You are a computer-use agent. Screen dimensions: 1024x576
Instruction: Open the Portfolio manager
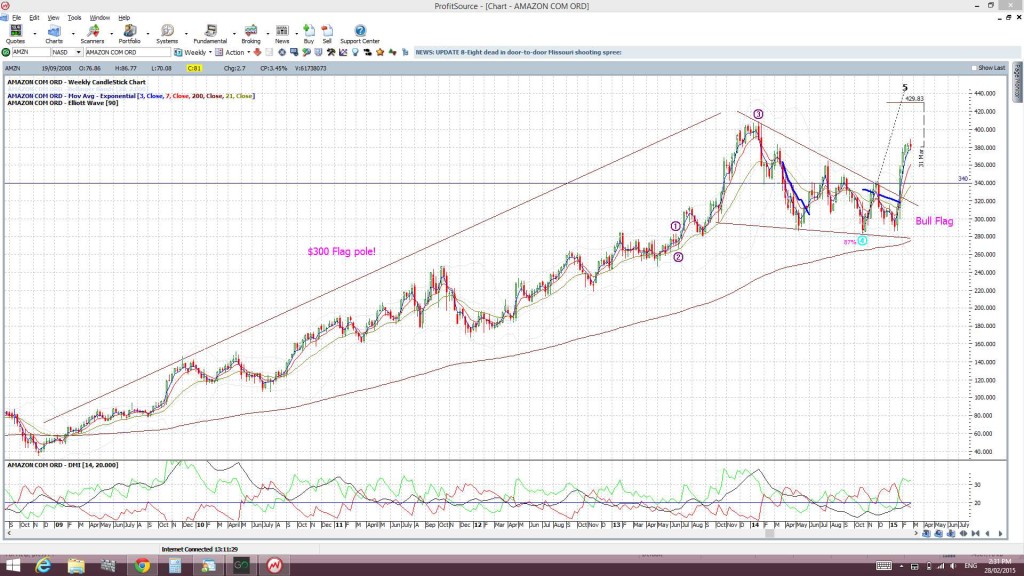(129, 34)
